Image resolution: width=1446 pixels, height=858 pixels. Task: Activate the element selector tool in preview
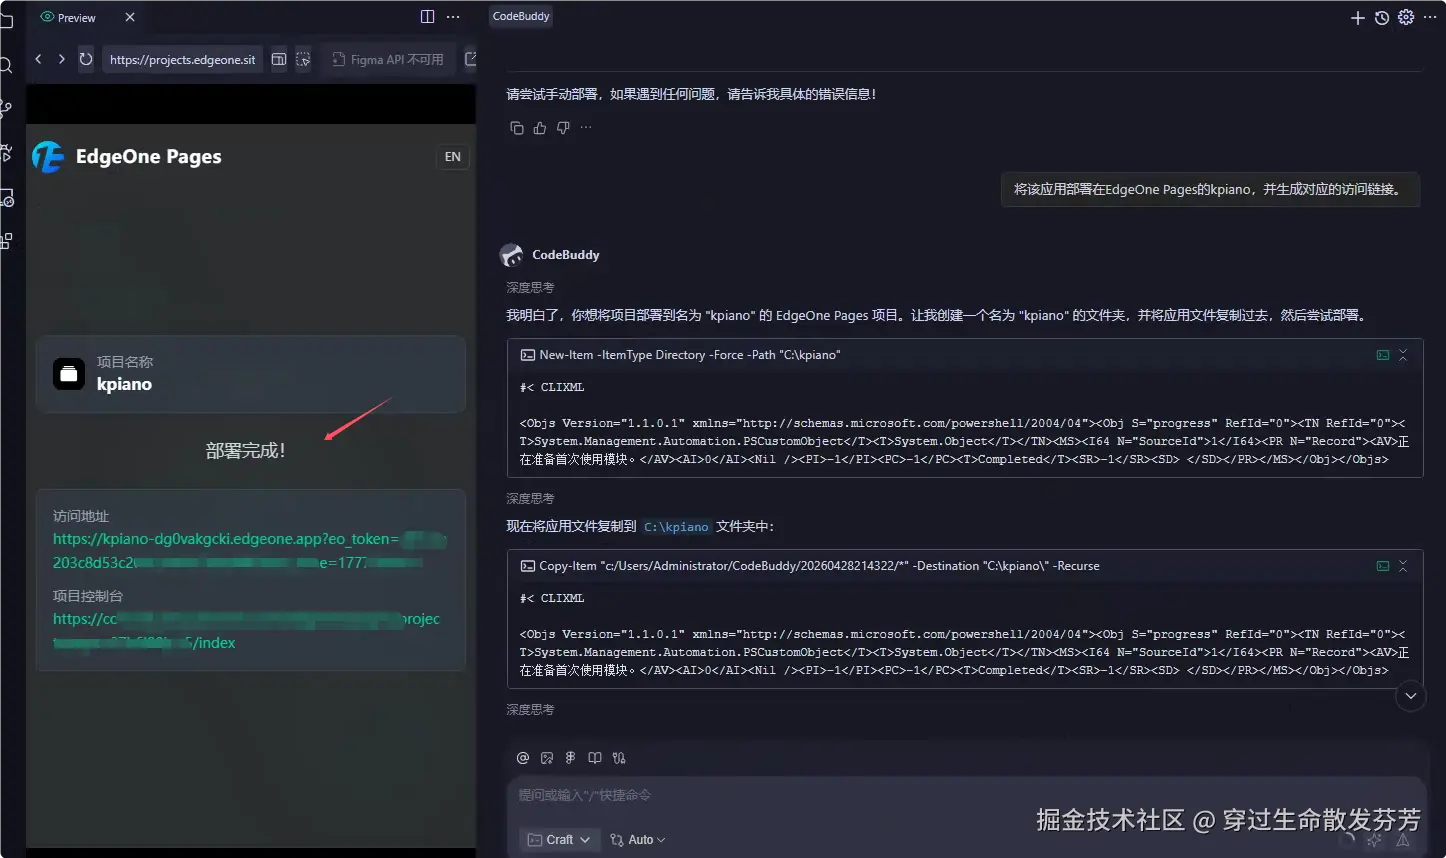coord(303,59)
